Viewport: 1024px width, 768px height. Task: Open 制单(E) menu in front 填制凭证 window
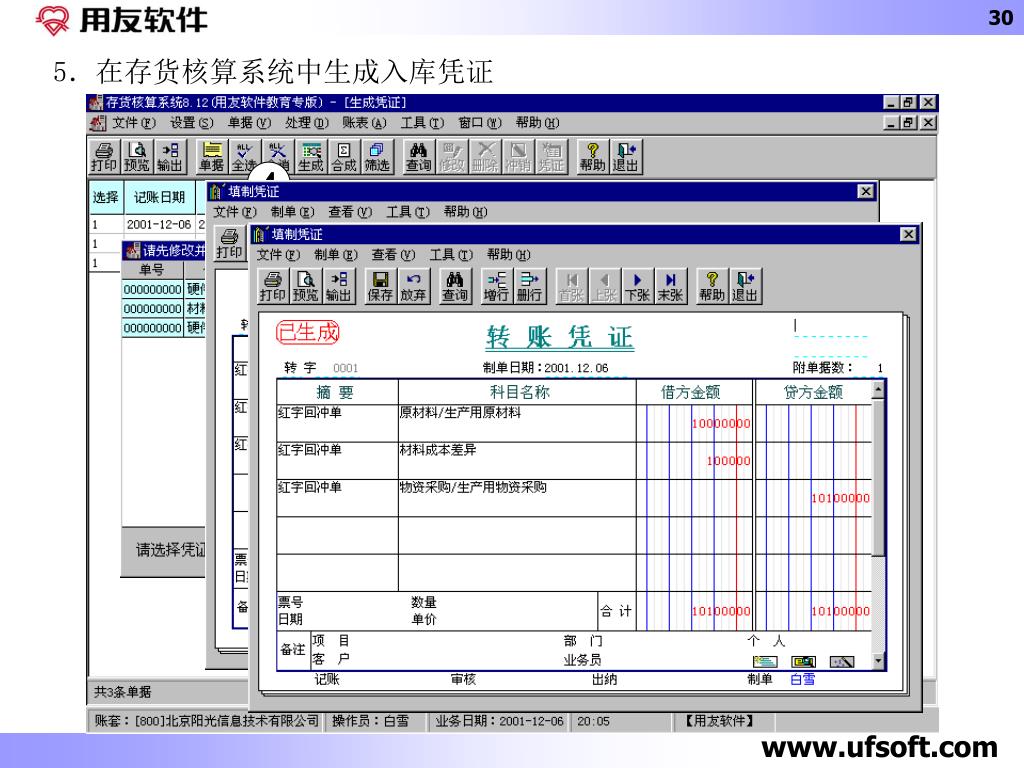[336, 255]
